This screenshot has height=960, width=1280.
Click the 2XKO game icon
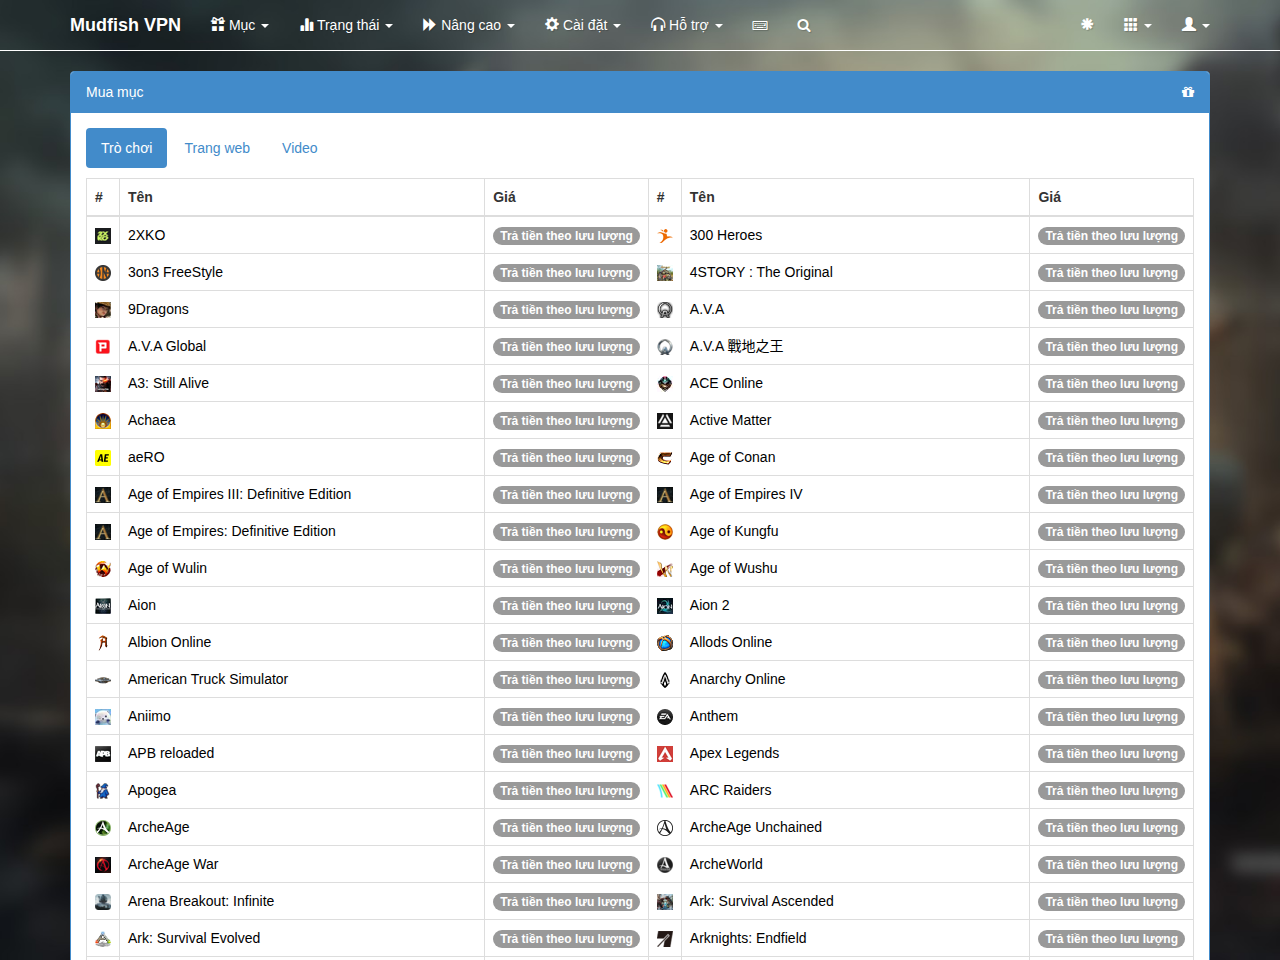tap(103, 236)
